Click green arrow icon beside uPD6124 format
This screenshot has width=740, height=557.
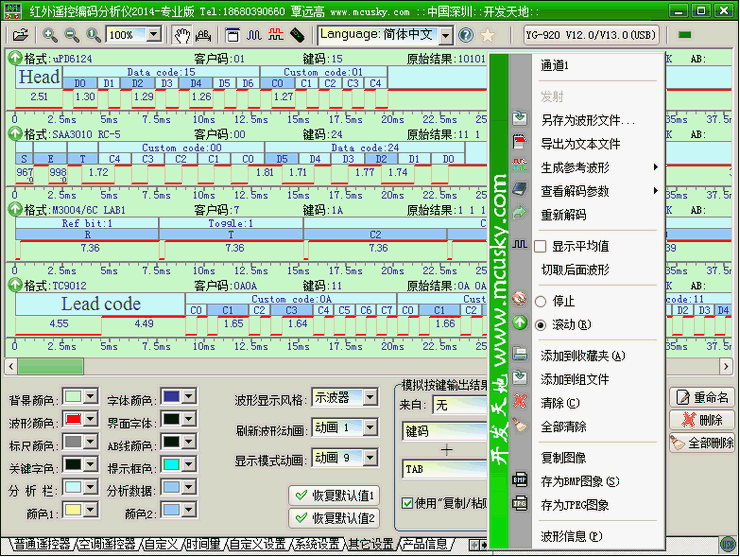coord(15,58)
